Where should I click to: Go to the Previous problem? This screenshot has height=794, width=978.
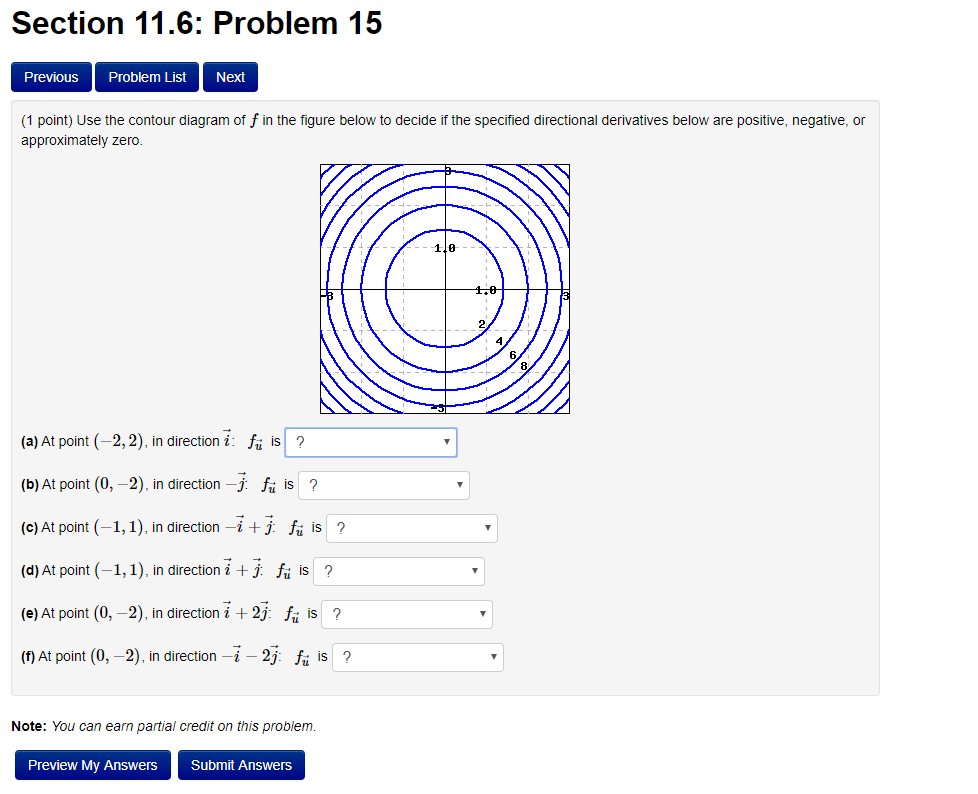click(51, 77)
